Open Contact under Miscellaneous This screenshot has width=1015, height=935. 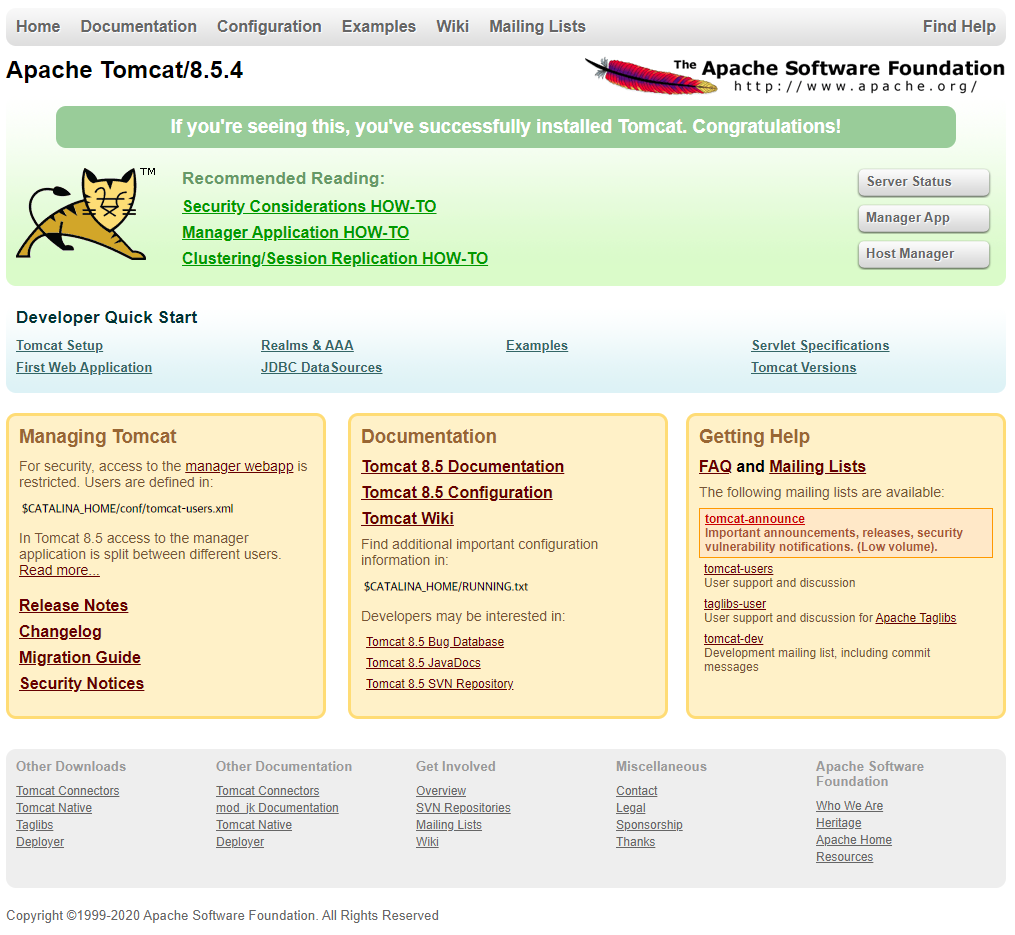(x=637, y=791)
